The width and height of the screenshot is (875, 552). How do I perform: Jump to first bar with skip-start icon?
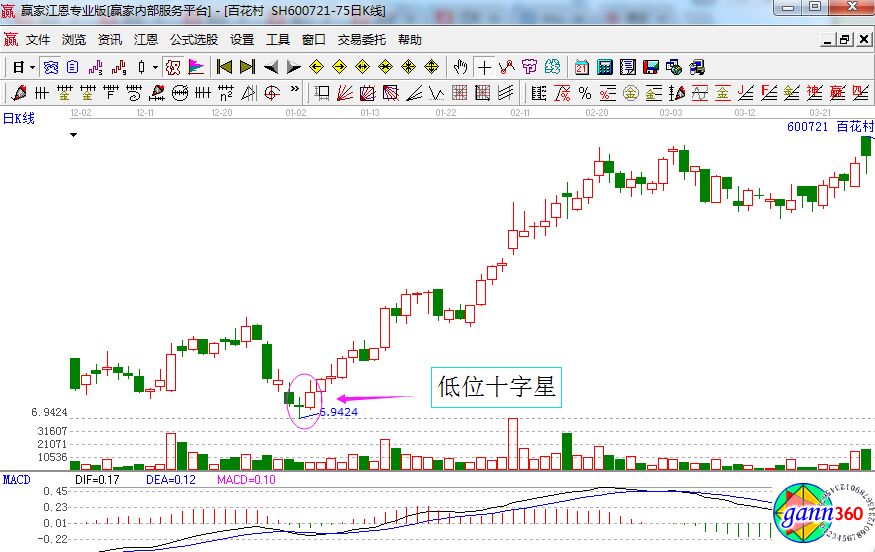click(x=224, y=67)
